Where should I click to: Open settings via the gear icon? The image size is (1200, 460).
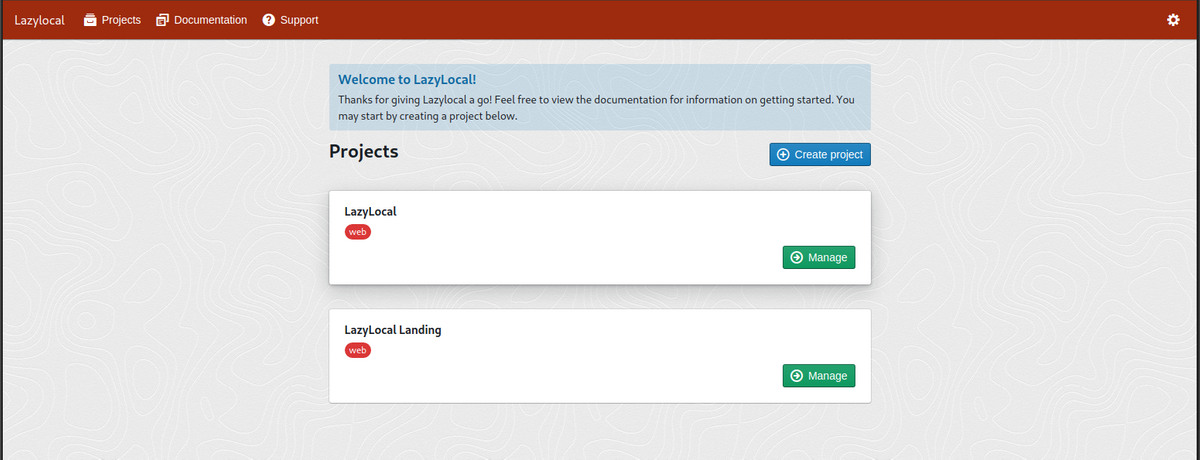tap(1173, 20)
